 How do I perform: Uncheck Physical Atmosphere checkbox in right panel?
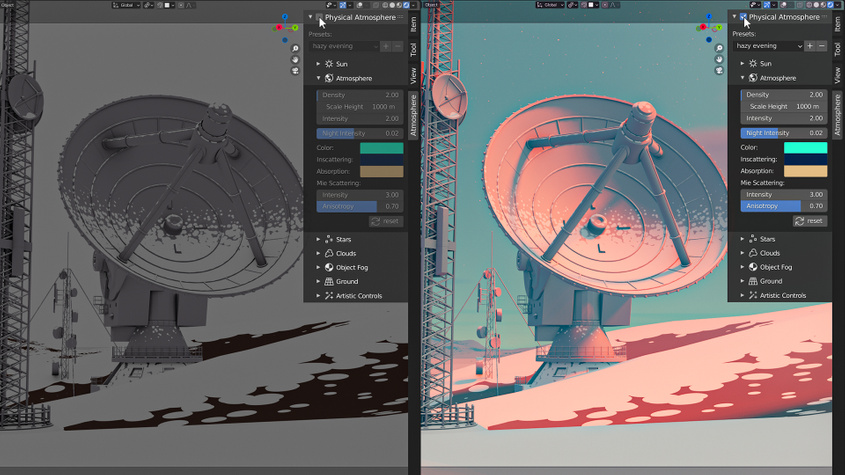[743, 17]
